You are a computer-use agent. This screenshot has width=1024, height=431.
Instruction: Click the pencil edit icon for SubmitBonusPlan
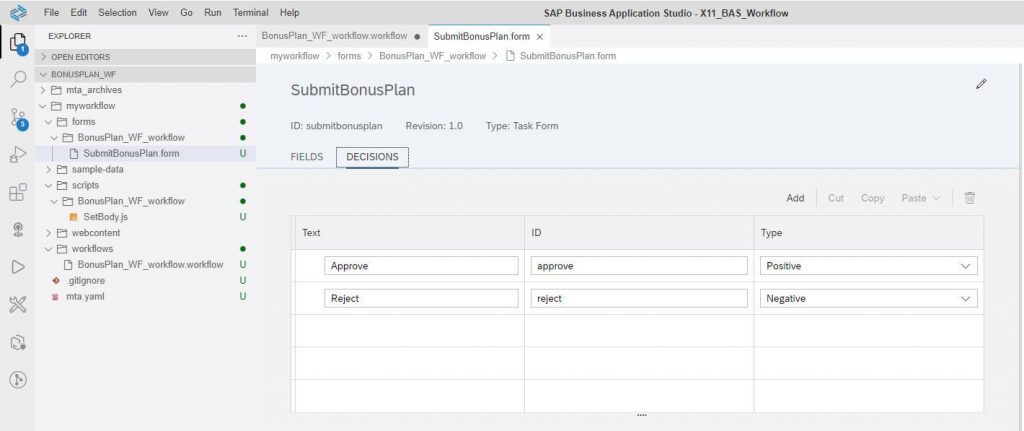[981, 84]
